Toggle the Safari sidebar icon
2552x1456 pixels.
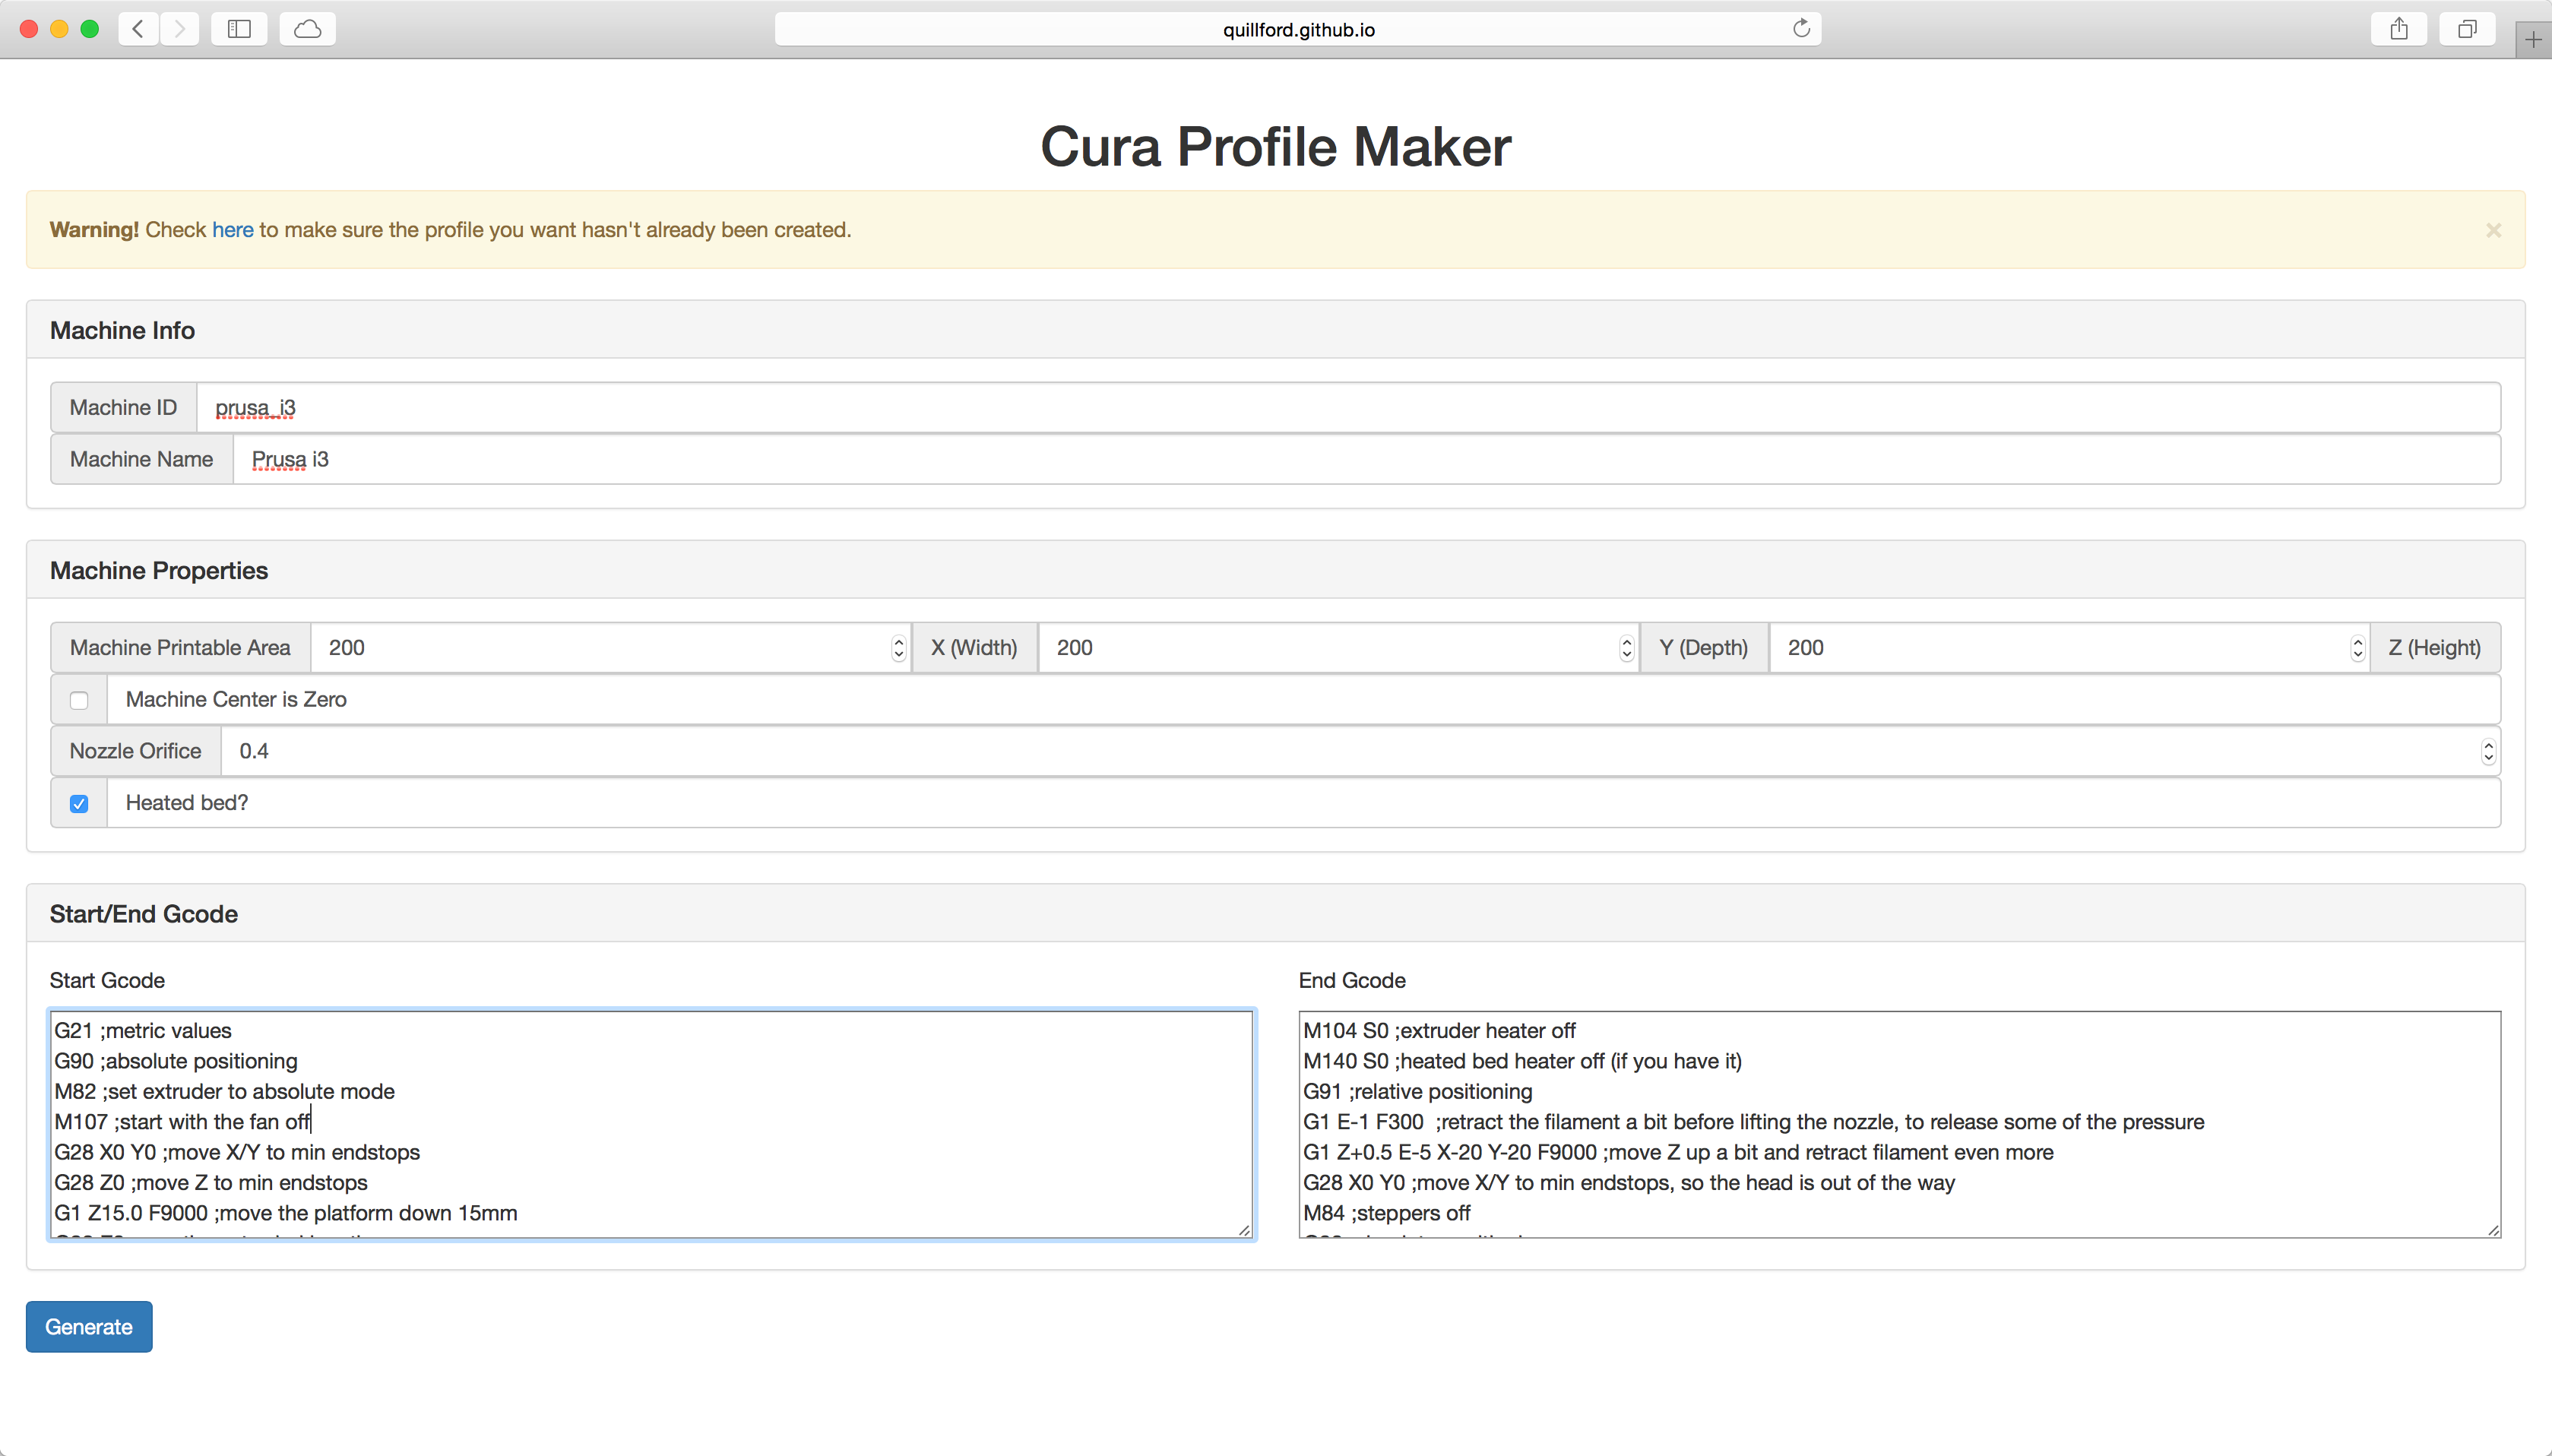tap(239, 29)
